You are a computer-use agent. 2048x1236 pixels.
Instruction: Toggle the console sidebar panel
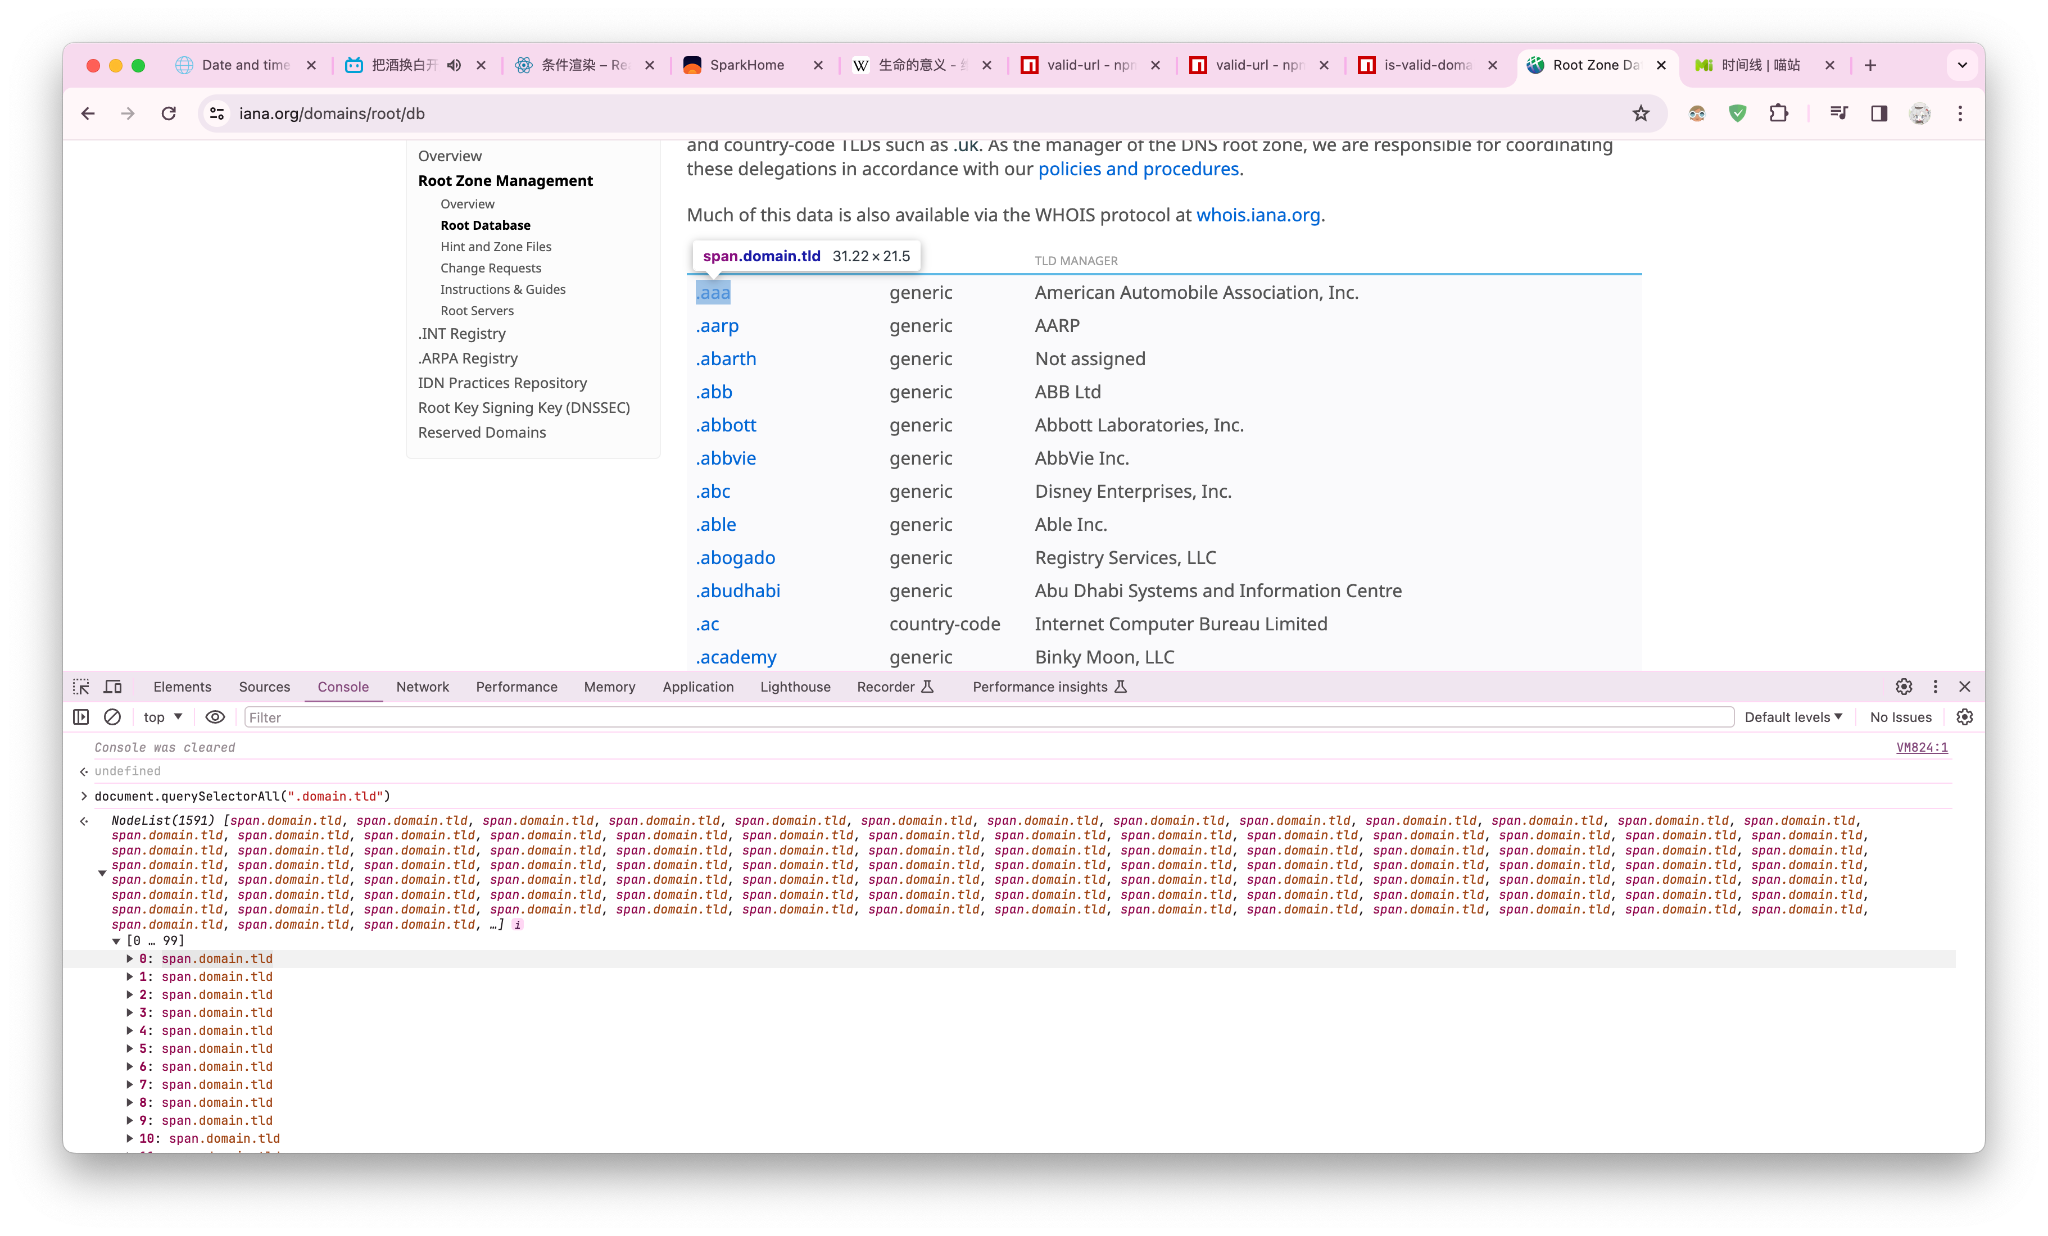coord(80,717)
